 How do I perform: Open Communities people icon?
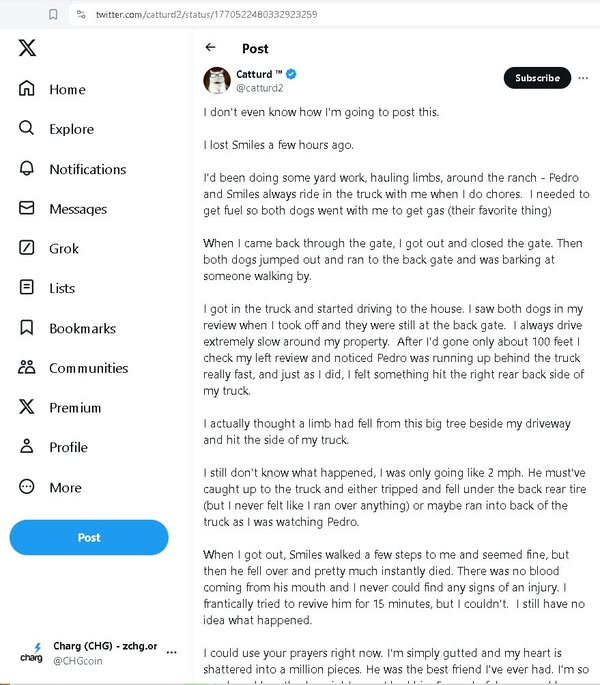pyautogui.click(x=27, y=368)
